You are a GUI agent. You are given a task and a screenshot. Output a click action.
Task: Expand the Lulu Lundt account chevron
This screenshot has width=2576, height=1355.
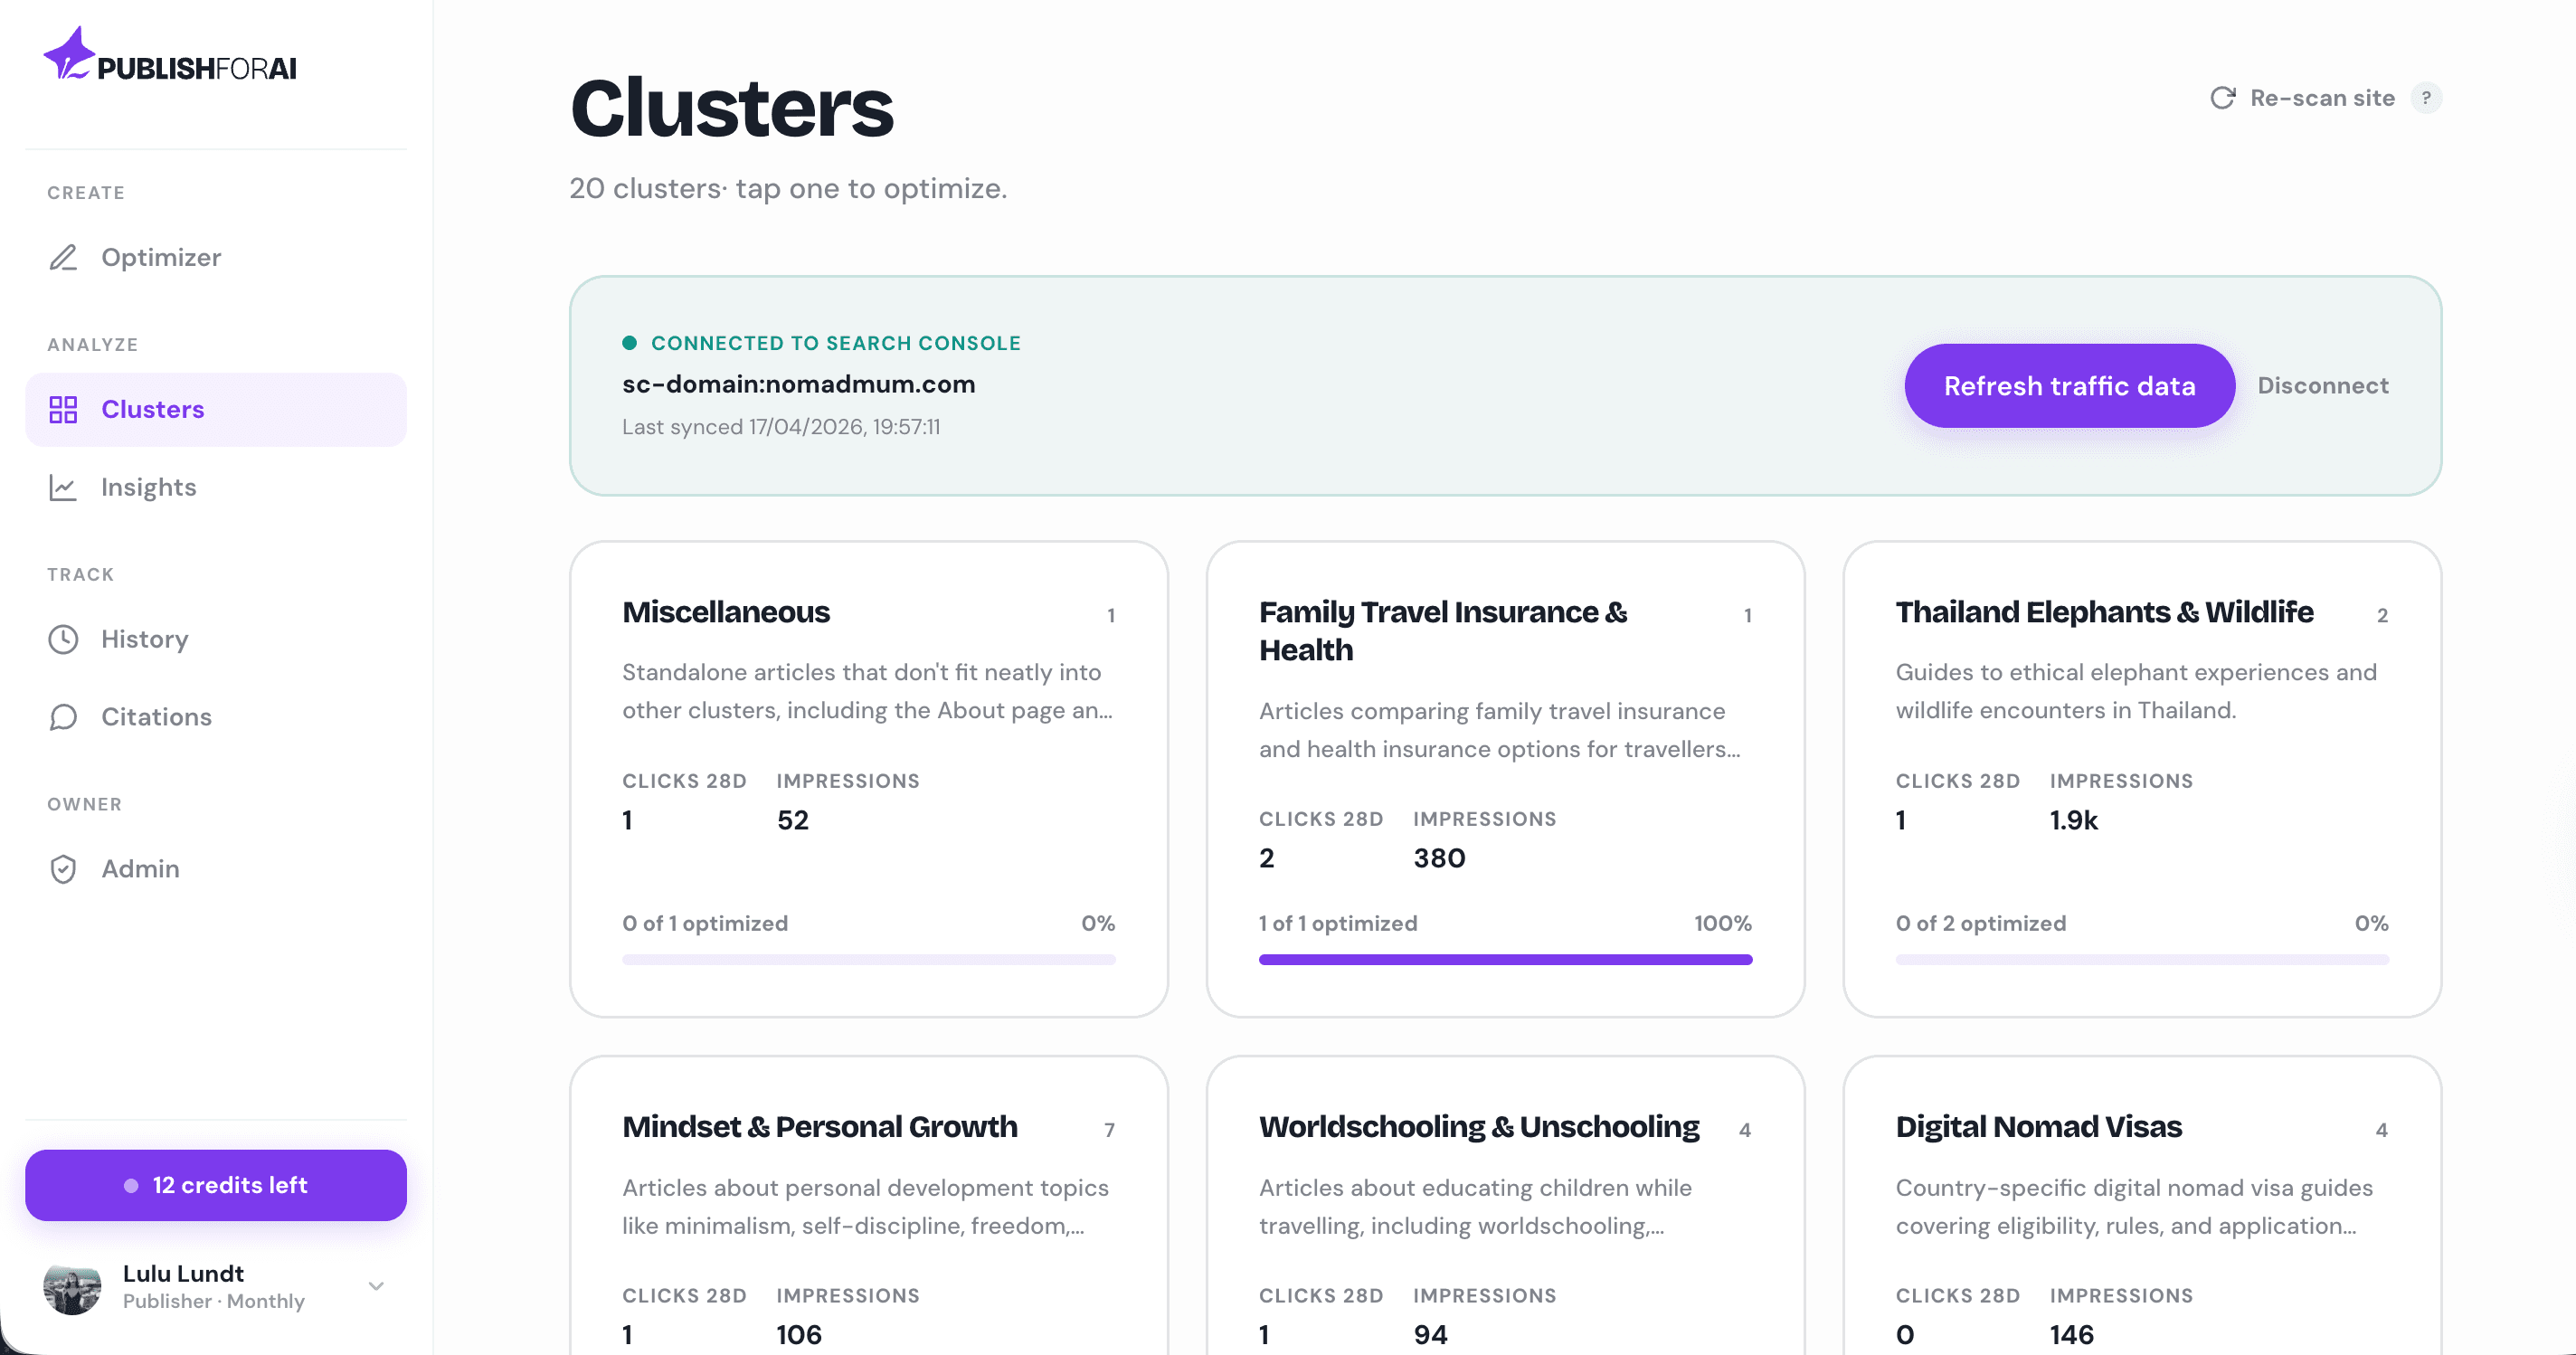tap(376, 1286)
